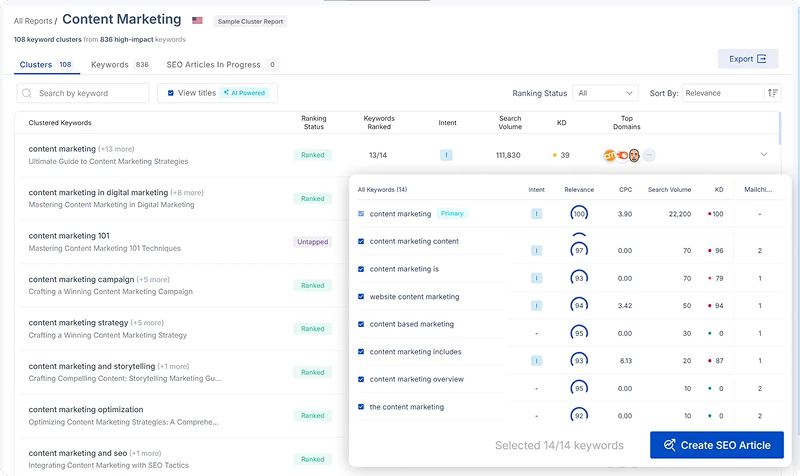Click Search by keyword input field
Screen dimensions: 800x476
(83, 93)
